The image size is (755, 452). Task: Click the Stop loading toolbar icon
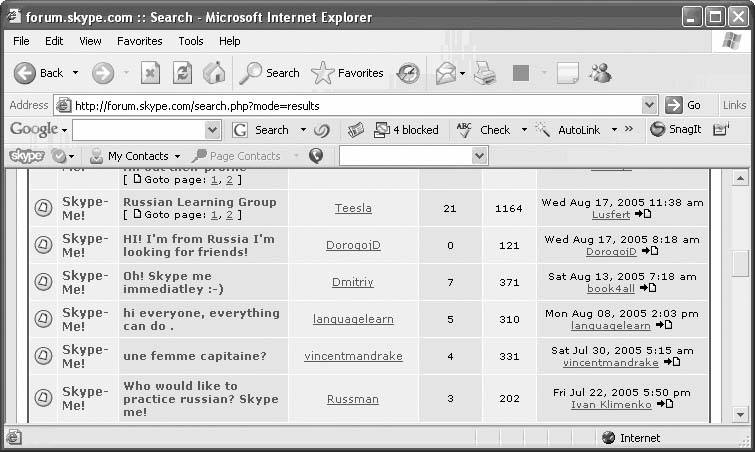150,73
